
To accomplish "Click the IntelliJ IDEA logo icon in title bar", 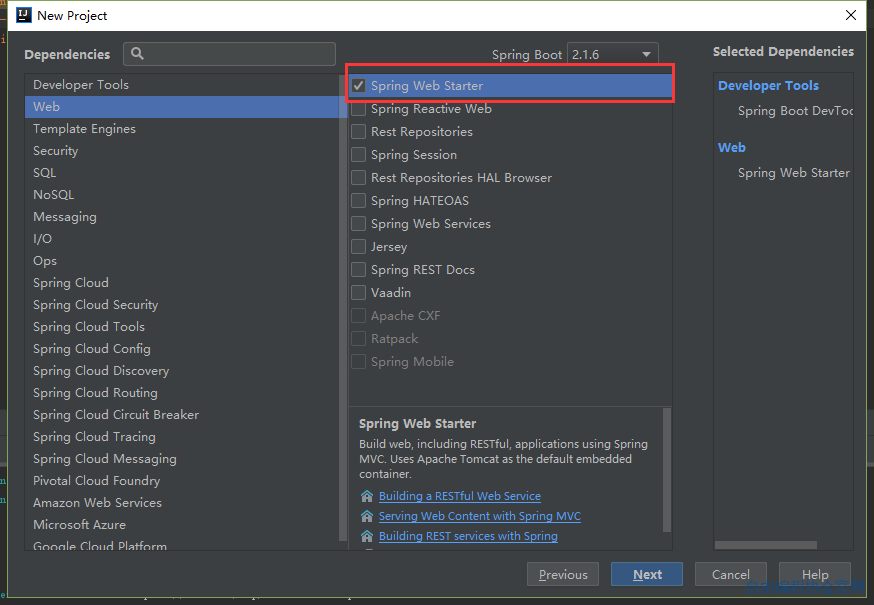I will (x=24, y=15).
